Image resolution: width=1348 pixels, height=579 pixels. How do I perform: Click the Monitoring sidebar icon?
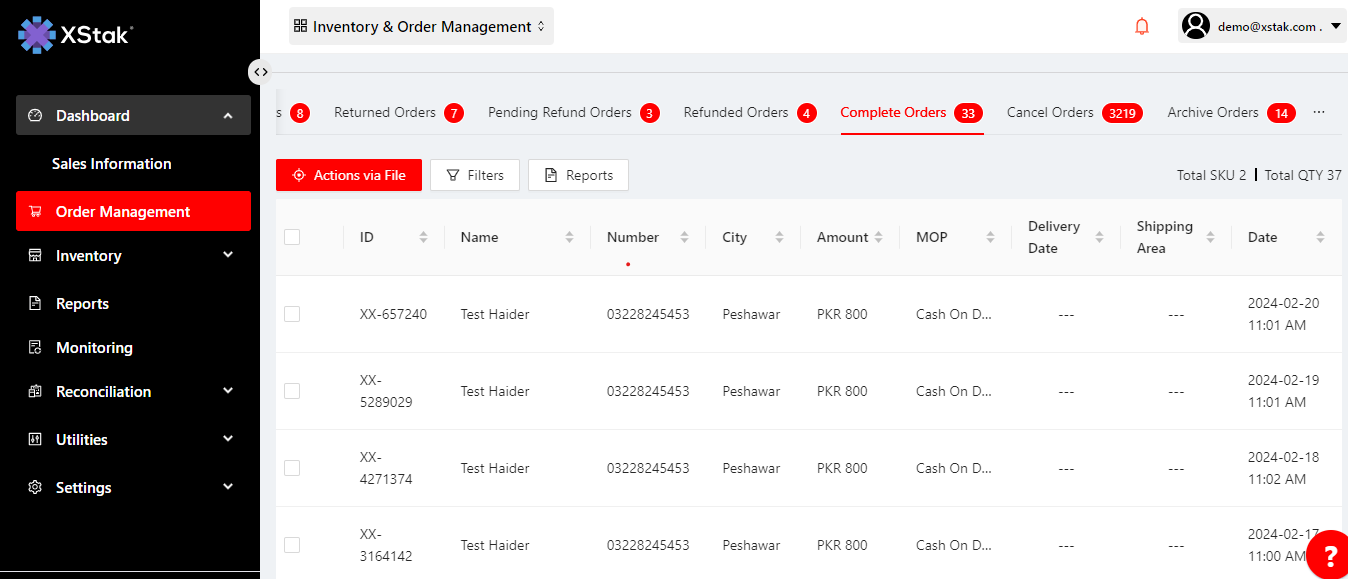[35, 348]
